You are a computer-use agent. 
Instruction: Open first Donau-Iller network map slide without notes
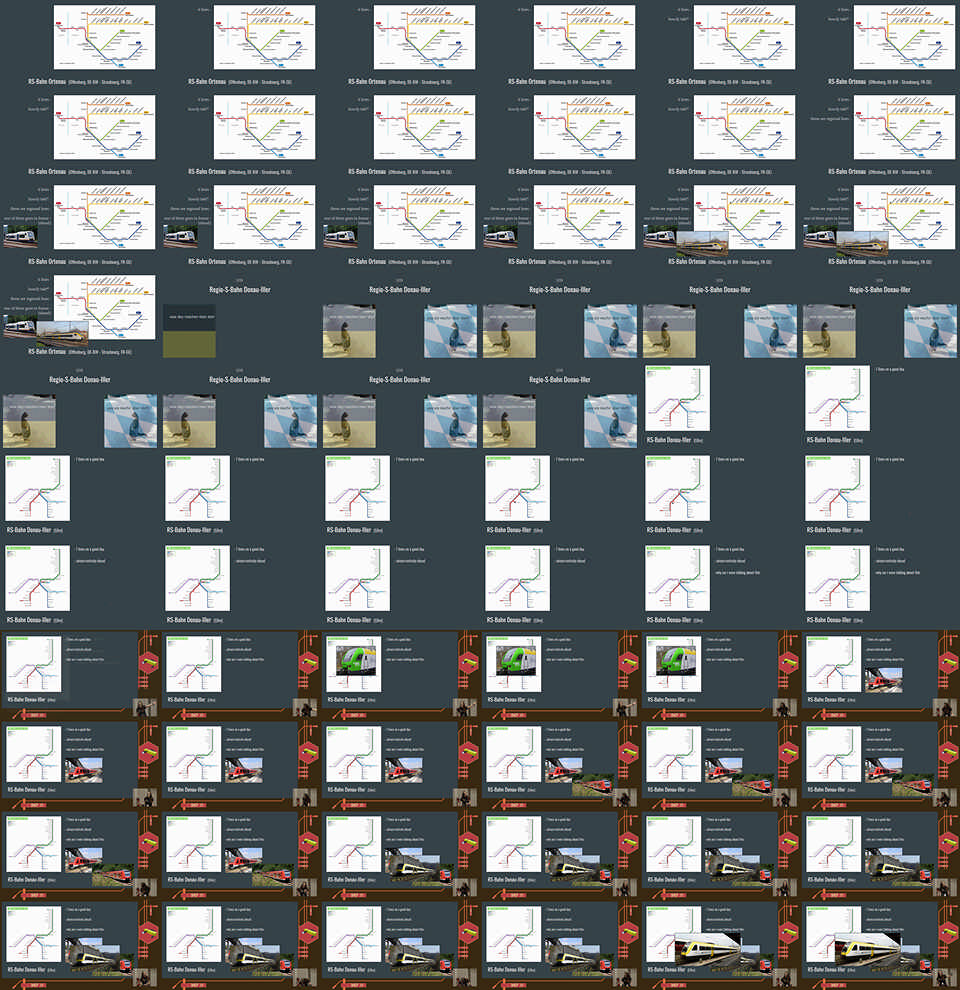click(x=677, y=399)
